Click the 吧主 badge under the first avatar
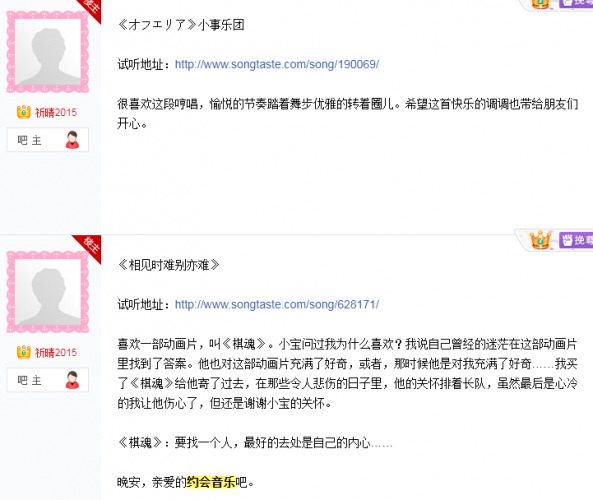Viewport: 593px width, 500px height. 48,140
